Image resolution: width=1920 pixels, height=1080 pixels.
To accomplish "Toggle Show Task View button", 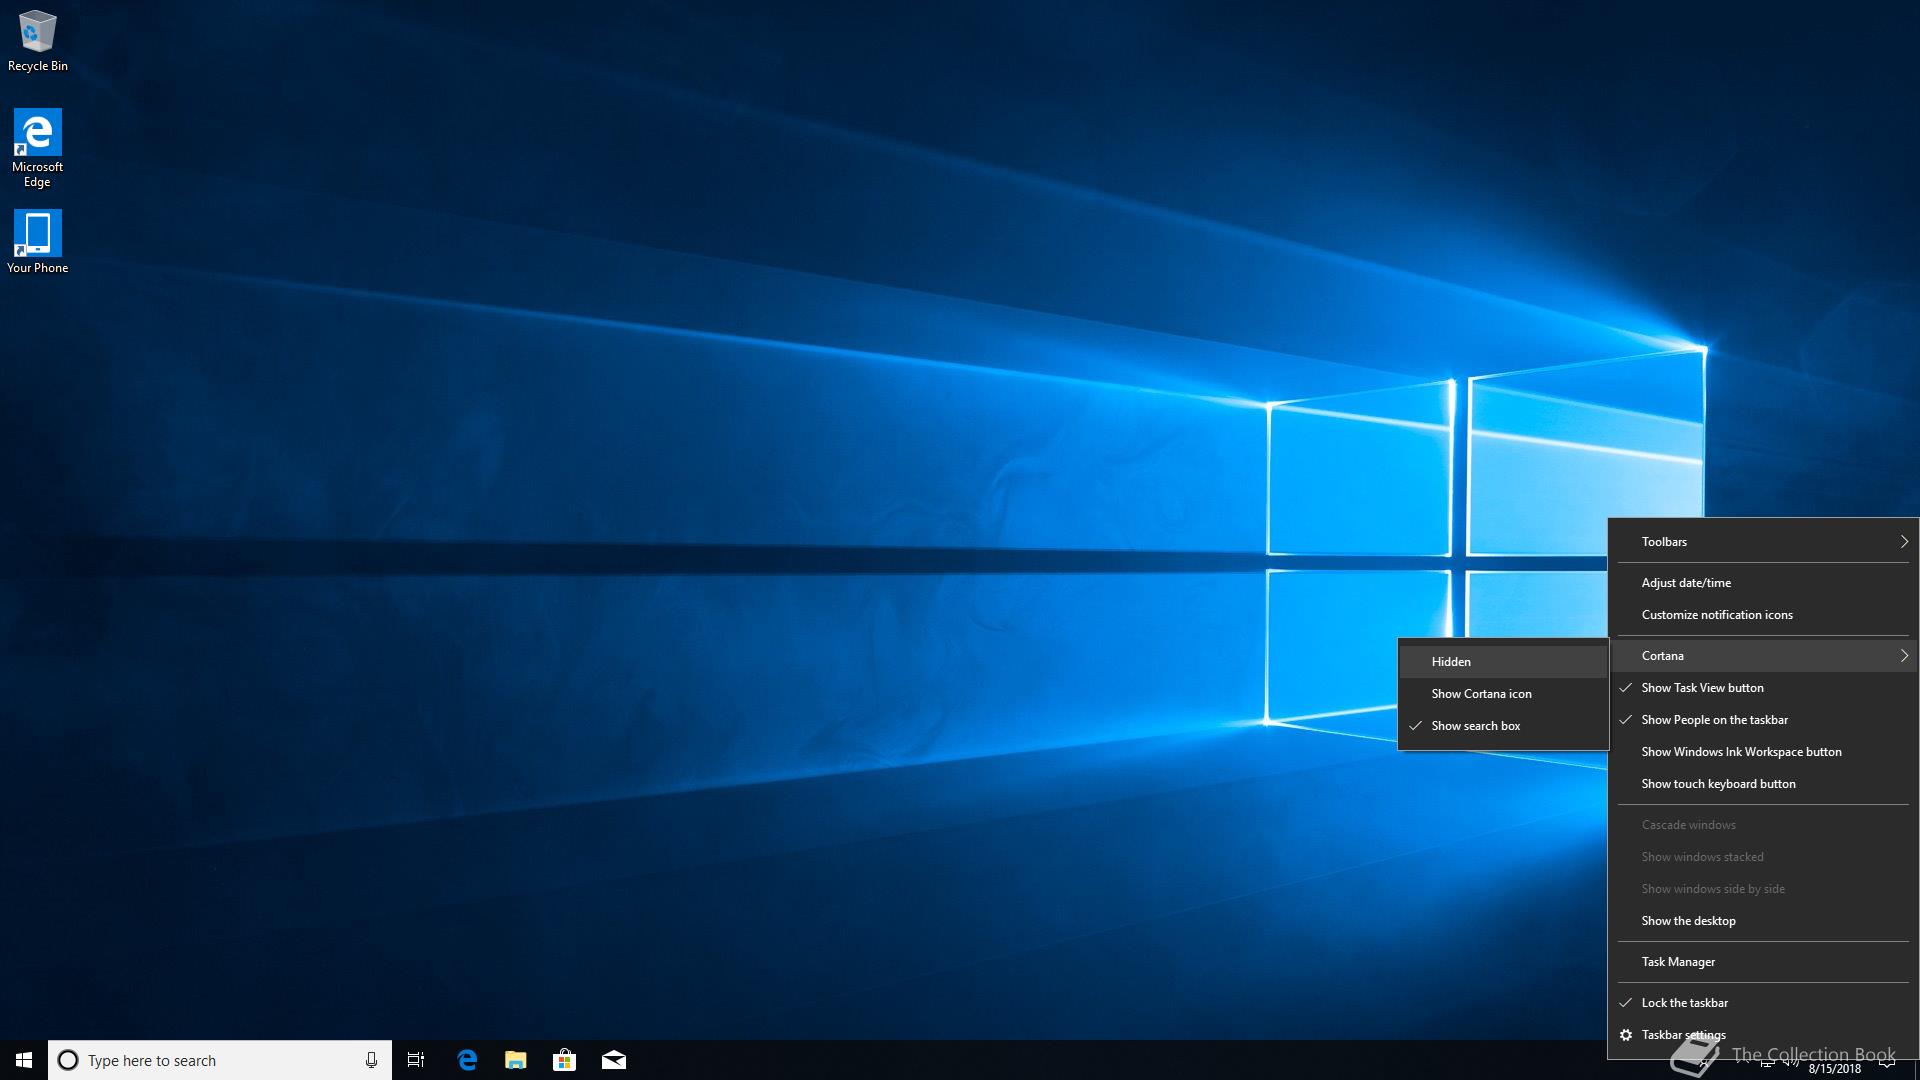I will pyautogui.click(x=1763, y=688).
